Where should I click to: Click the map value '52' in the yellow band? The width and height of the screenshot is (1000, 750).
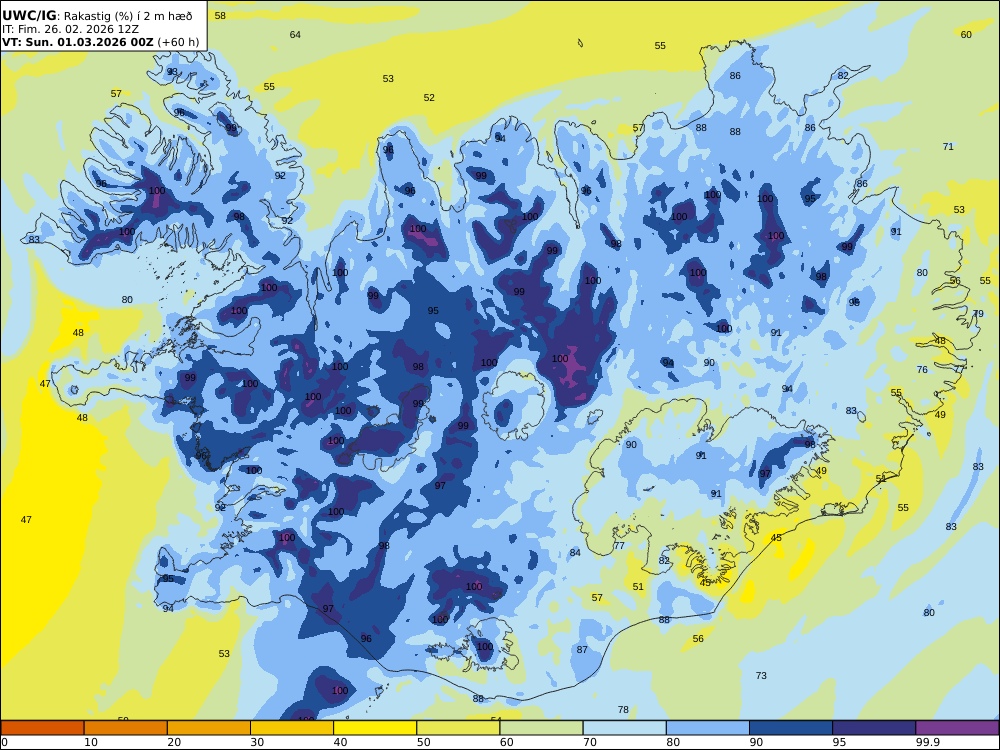[429, 98]
